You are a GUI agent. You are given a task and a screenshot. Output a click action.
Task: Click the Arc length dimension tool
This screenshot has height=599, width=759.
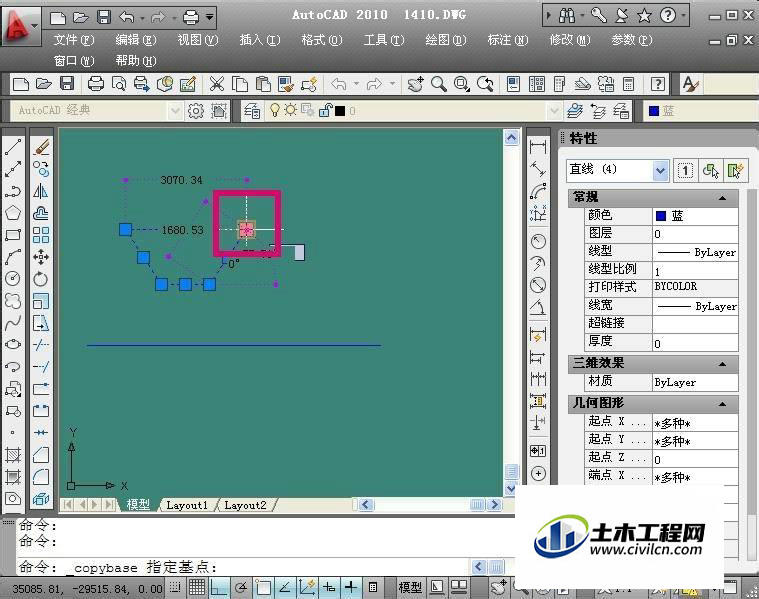[538, 191]
